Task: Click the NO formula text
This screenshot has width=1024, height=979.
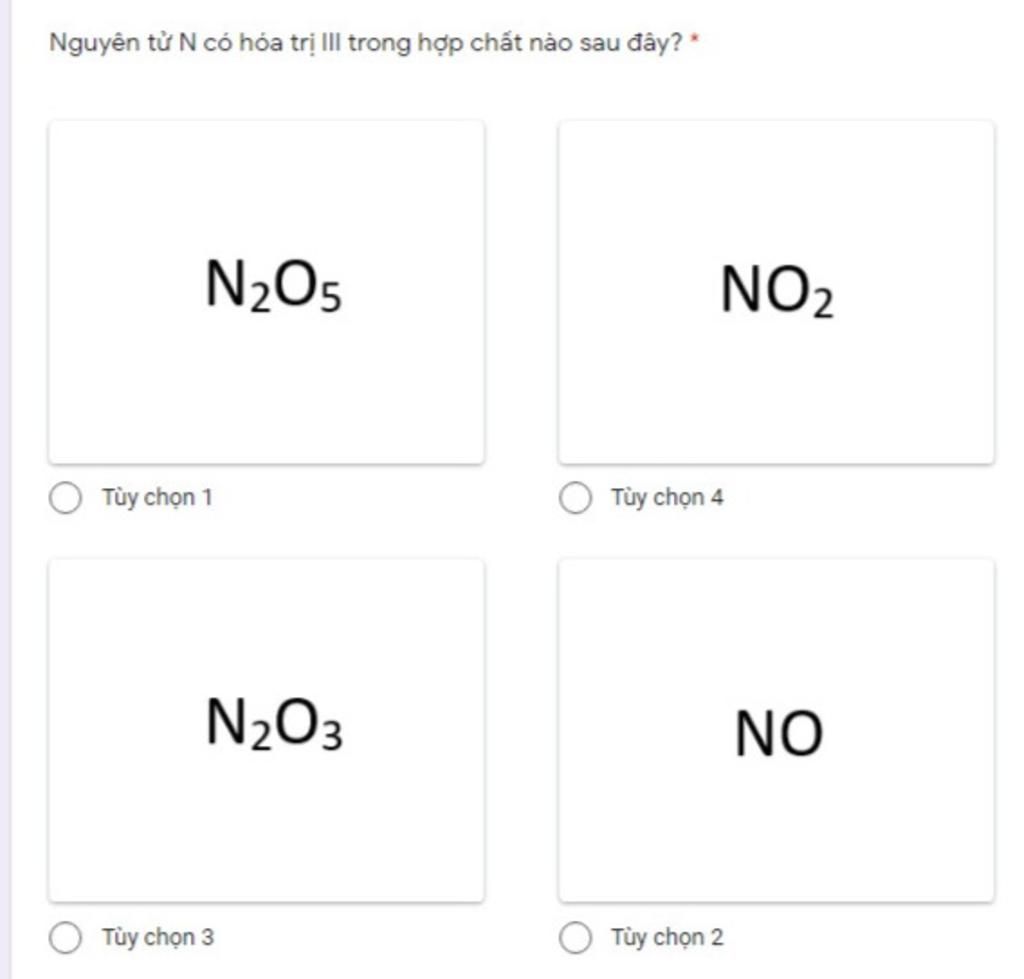Action: point(778,733)
